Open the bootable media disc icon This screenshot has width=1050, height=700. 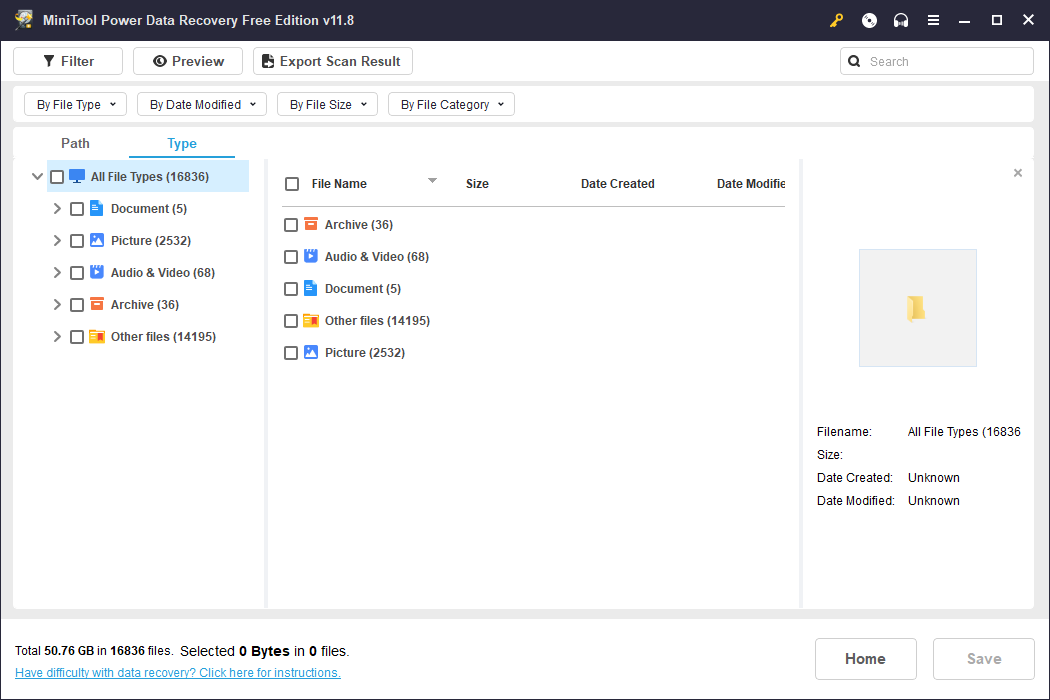coord(869,21)
